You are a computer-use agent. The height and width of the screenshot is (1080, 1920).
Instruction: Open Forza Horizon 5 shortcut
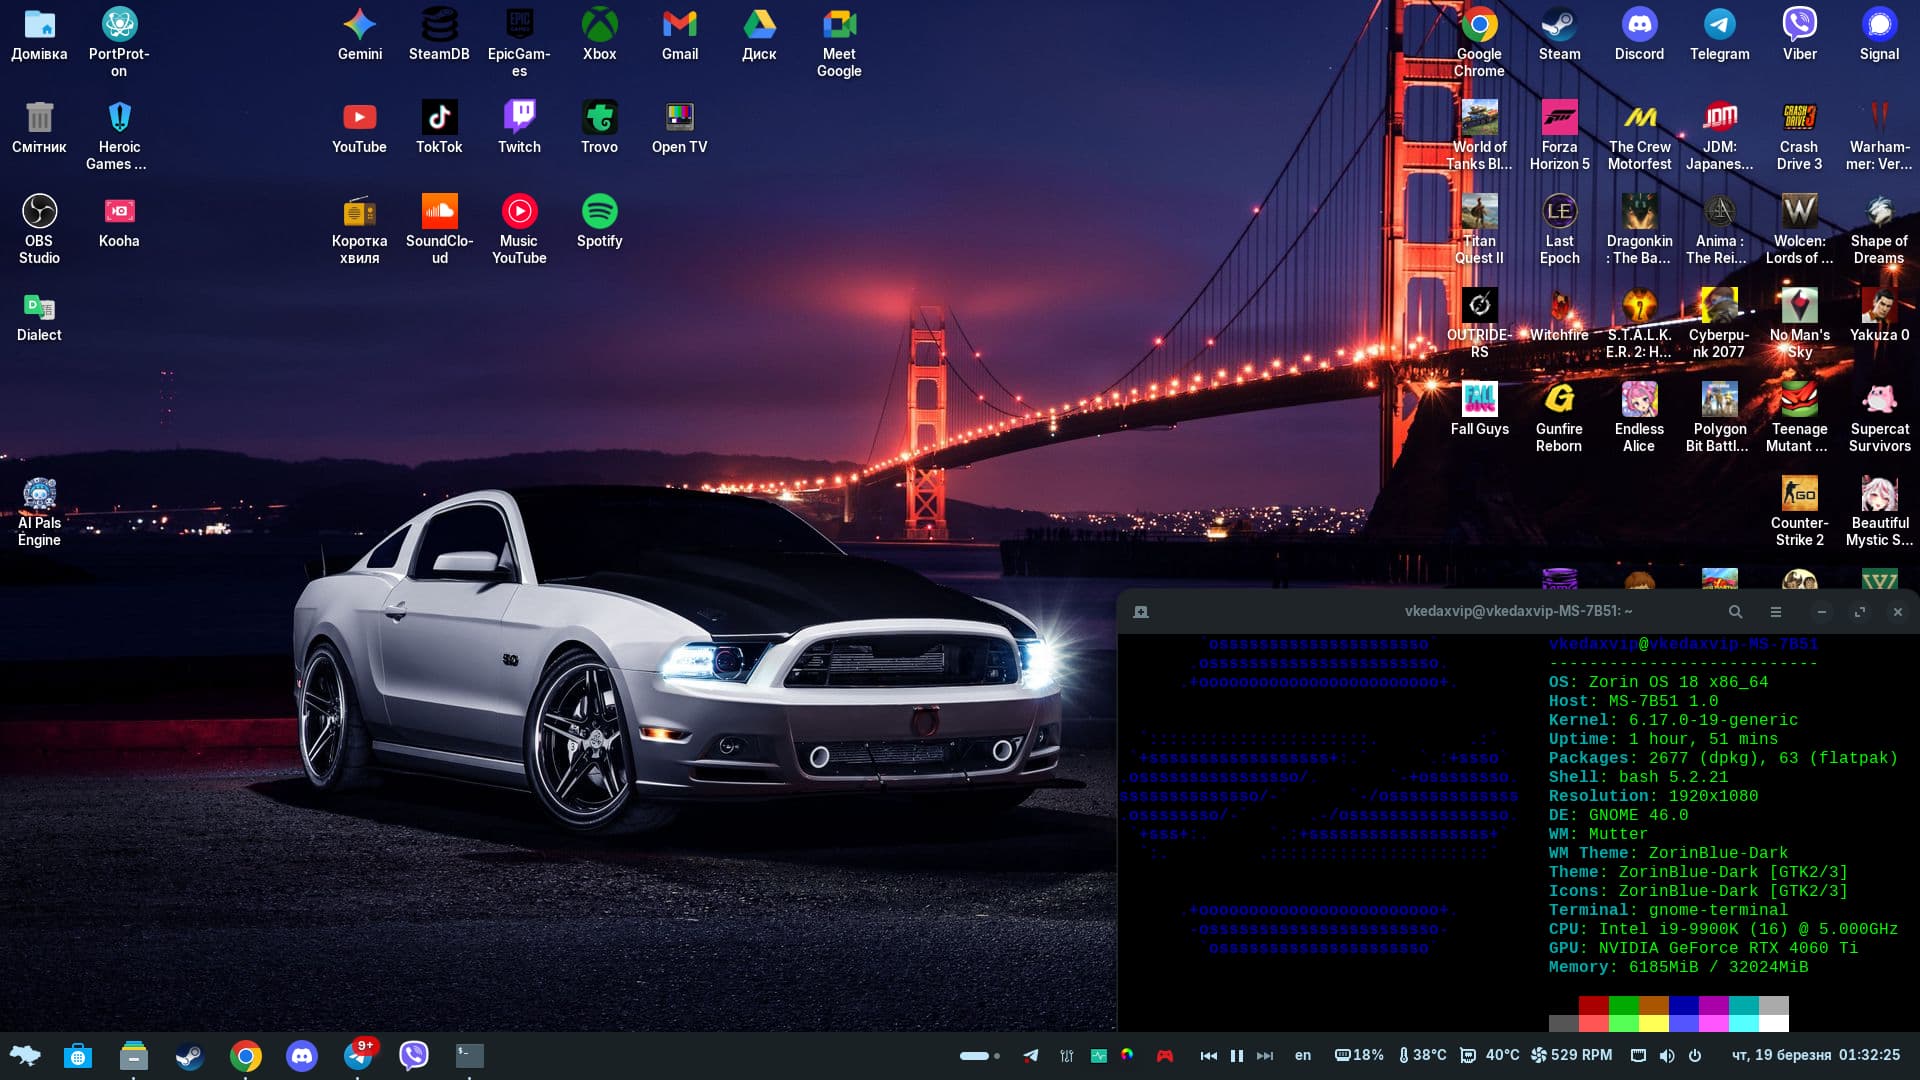point(1559,118)
